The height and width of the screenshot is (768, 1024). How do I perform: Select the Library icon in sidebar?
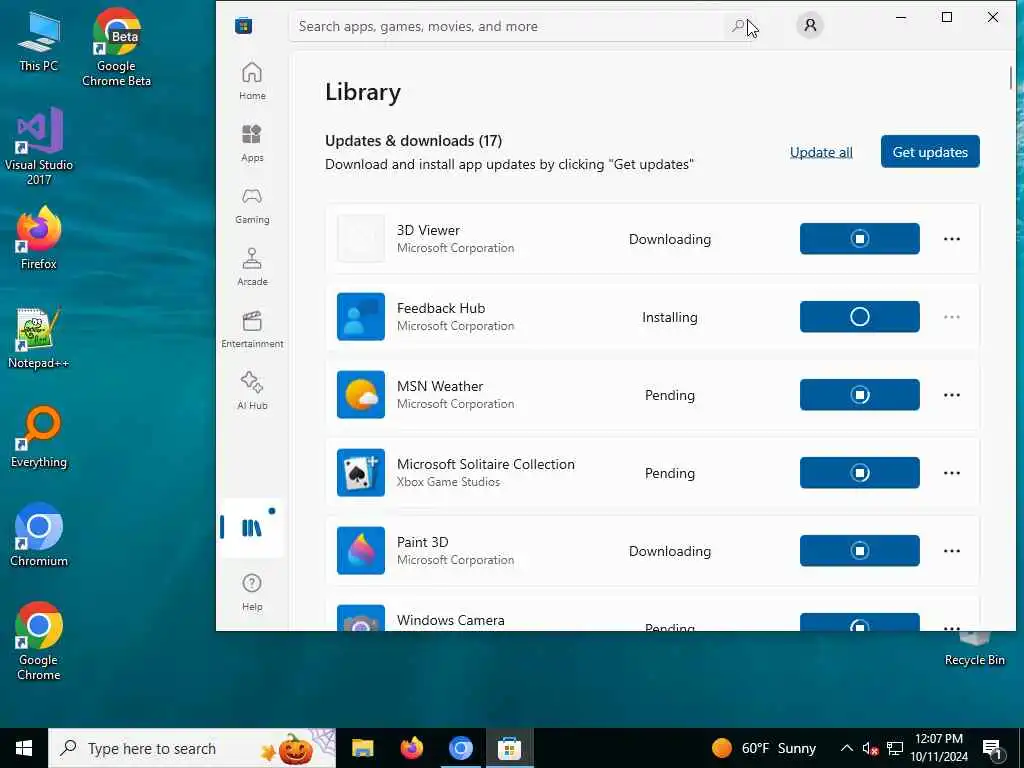[x=251, y=528]
